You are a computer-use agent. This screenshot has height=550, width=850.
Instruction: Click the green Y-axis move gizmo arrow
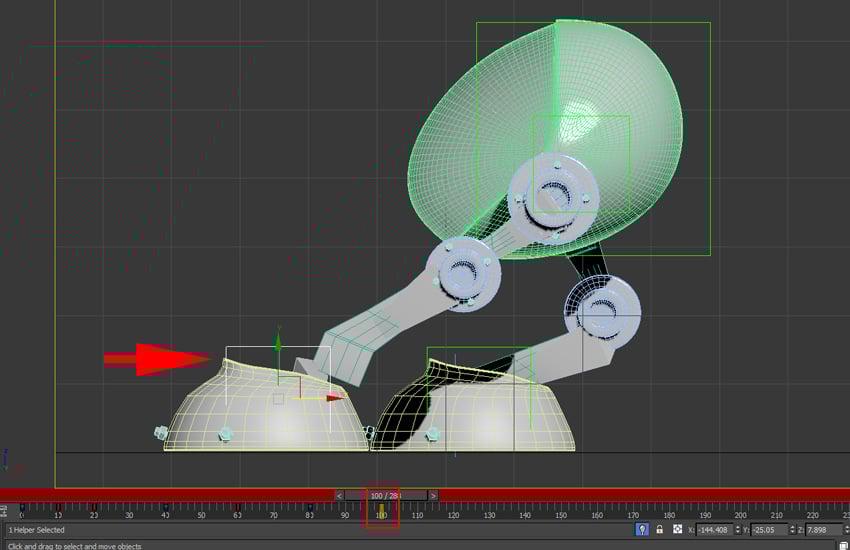pyautogui.click(x=278, y=341)
